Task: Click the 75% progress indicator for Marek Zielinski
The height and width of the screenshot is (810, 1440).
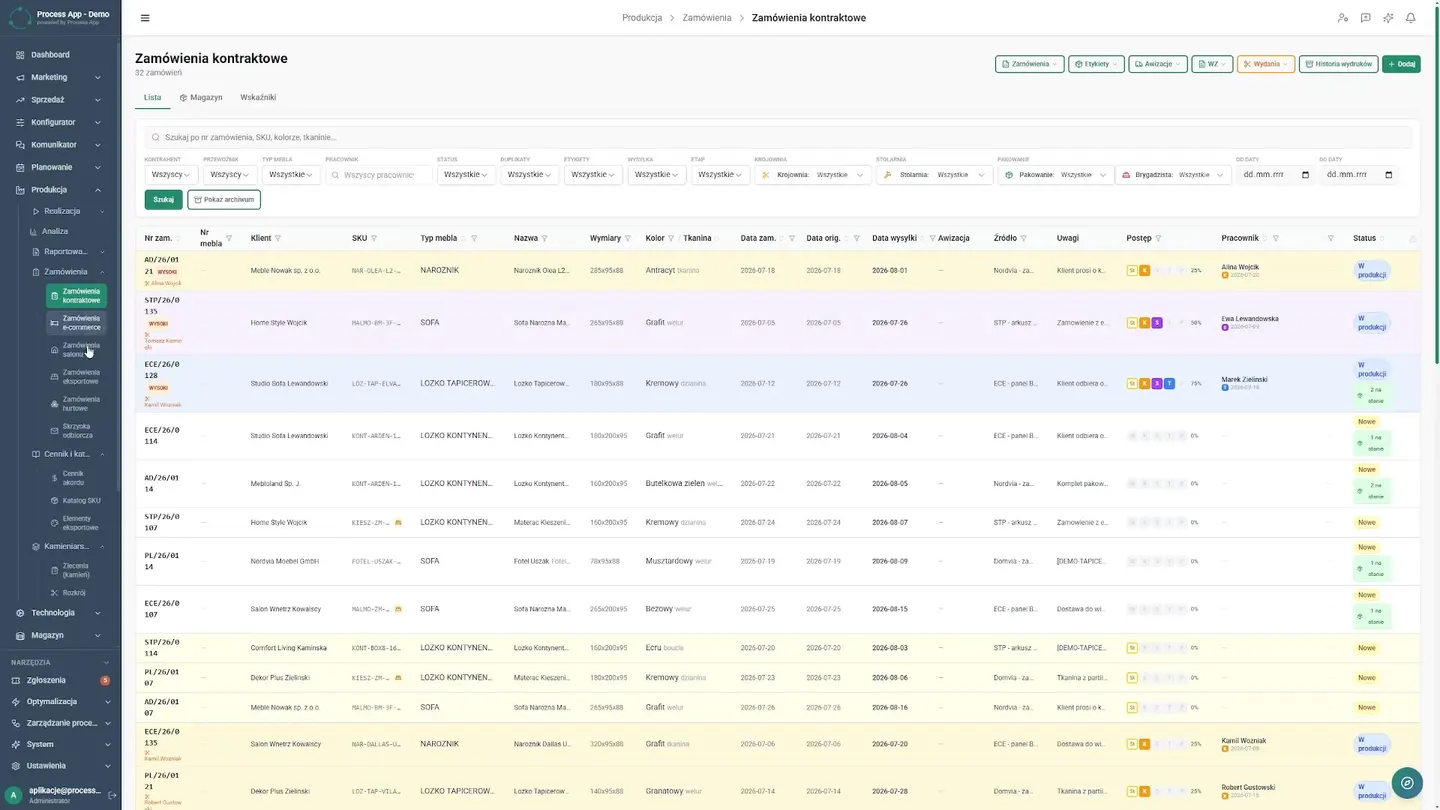Action: pos(1196,384)
